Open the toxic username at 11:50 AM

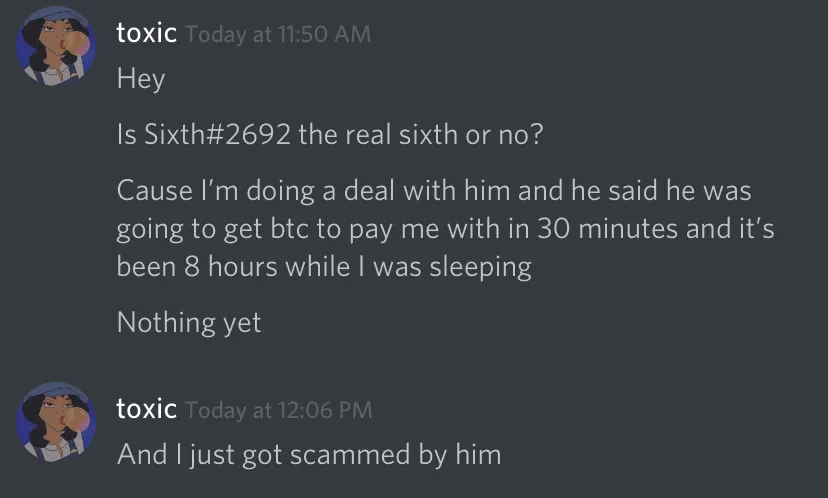pos(146,33)
